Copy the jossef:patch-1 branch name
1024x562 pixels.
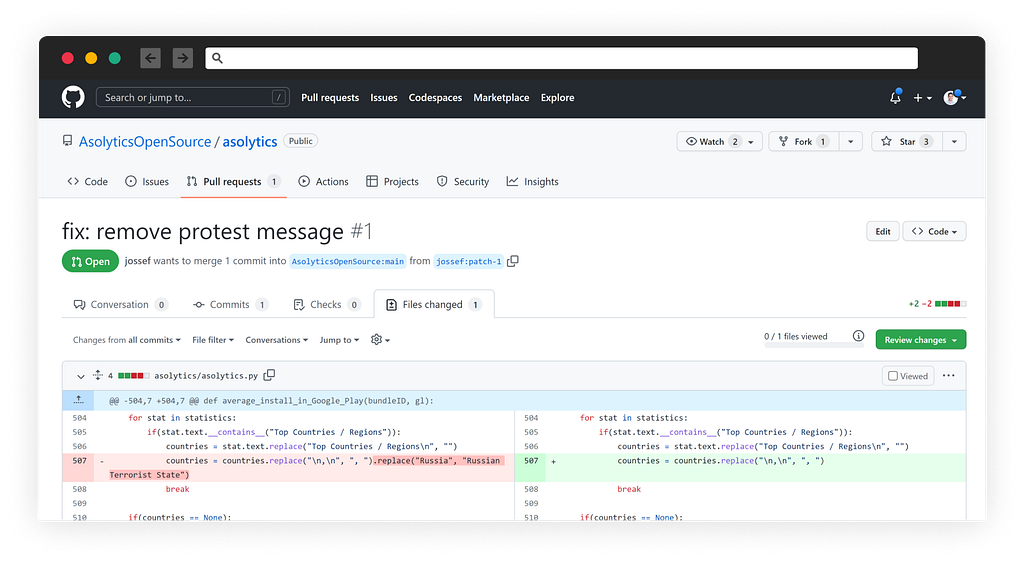[513, 261]
